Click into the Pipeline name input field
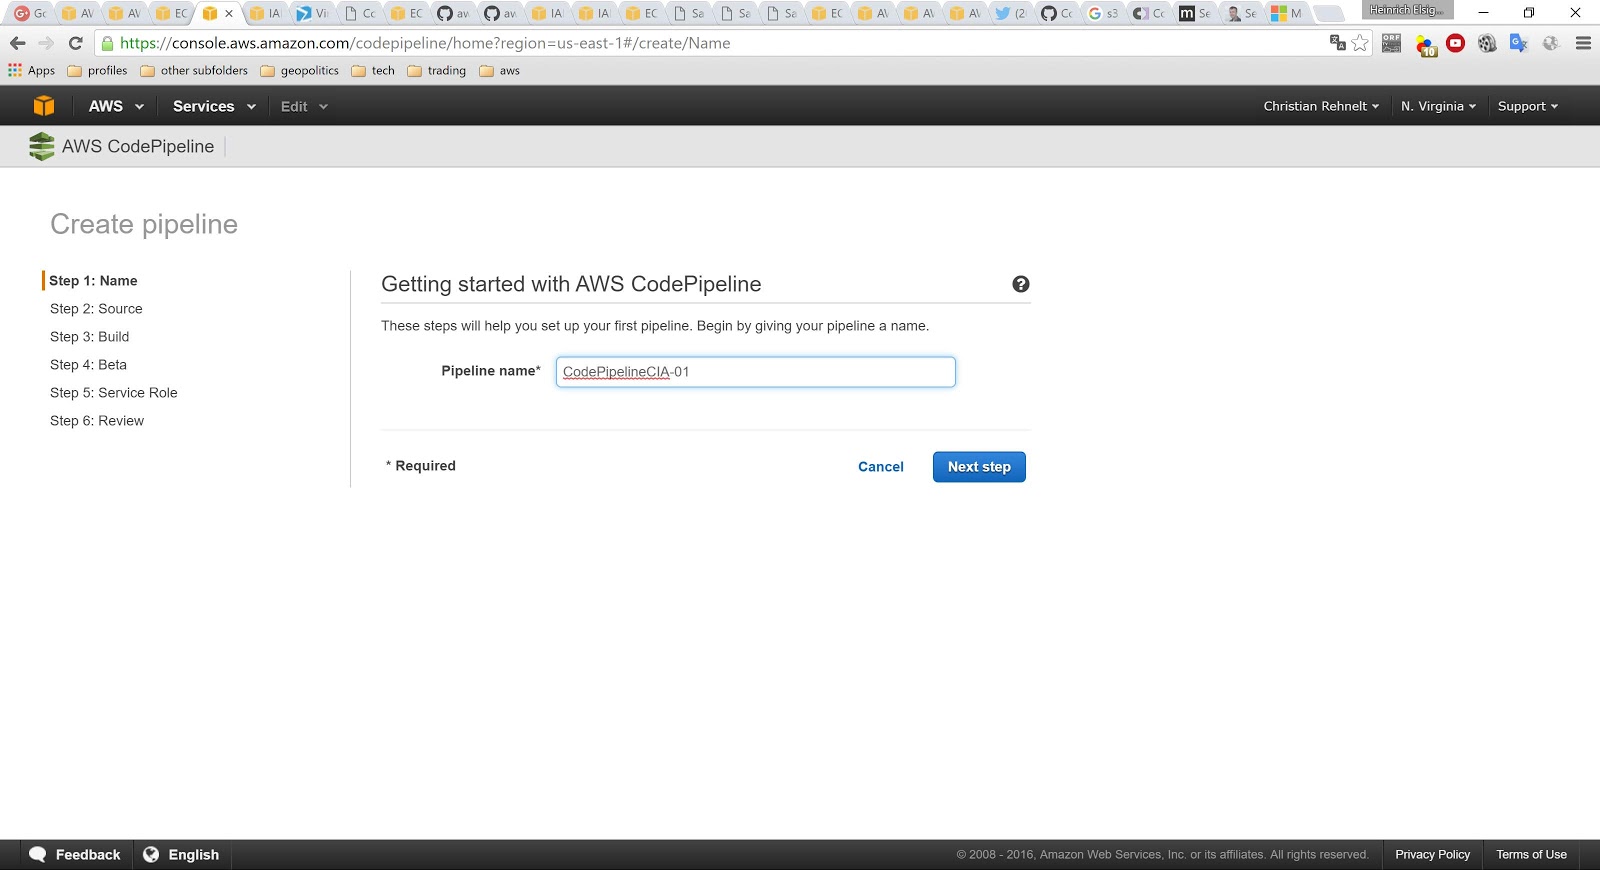 click(756, 372)
